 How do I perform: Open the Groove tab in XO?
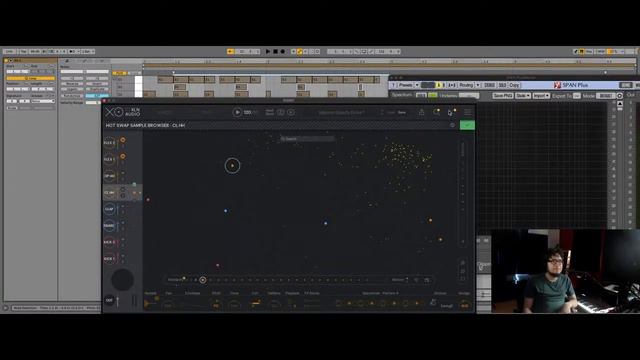click(x=440, y=293)
